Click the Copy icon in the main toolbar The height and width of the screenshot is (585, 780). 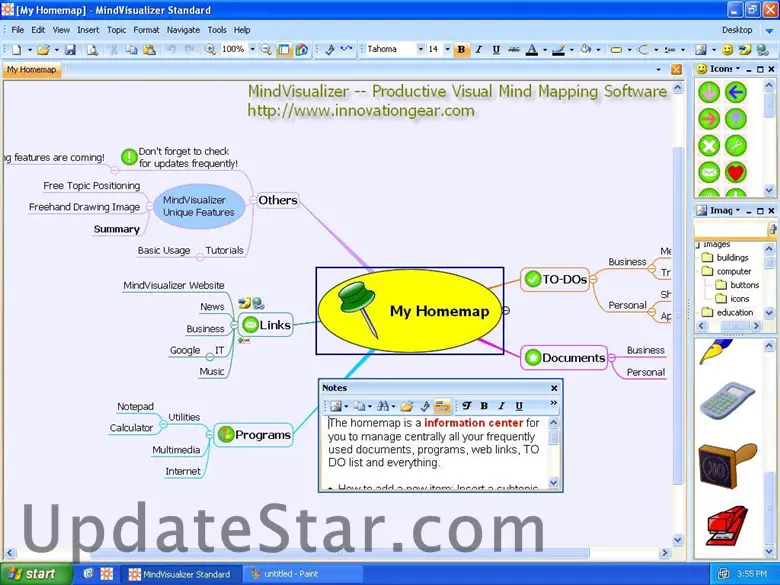coord(131,49)
